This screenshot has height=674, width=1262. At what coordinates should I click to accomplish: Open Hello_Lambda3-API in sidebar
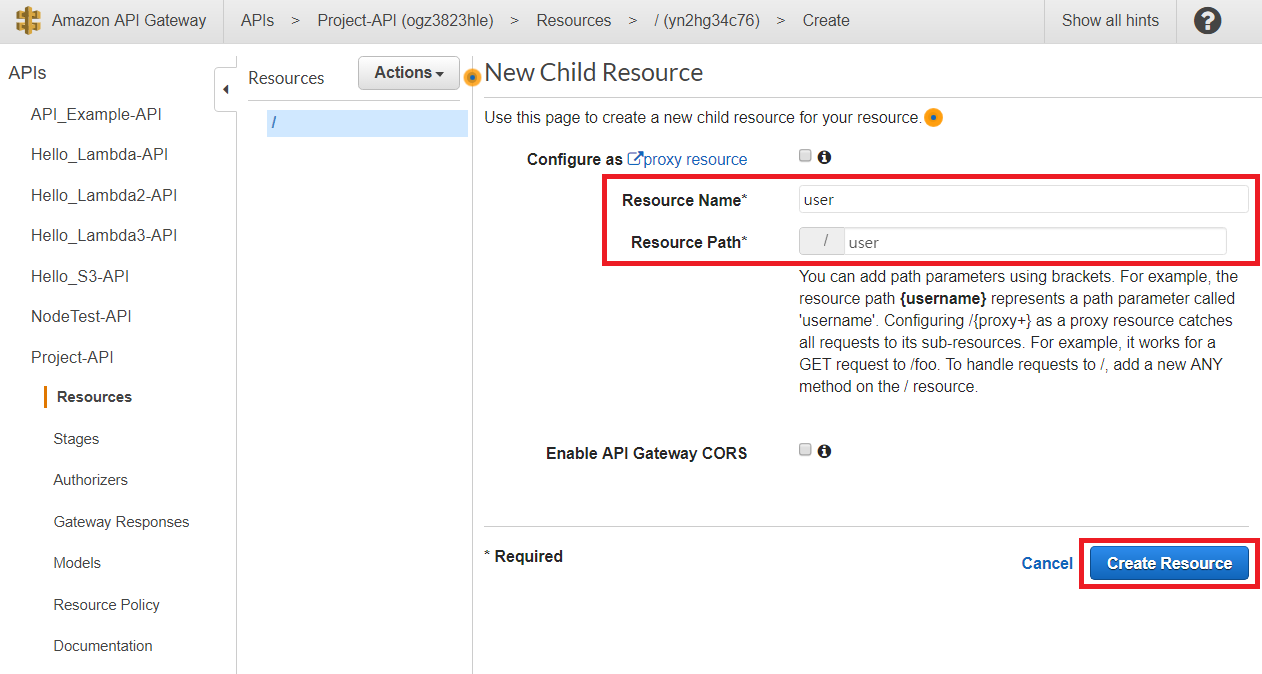[x=104, y=235]
